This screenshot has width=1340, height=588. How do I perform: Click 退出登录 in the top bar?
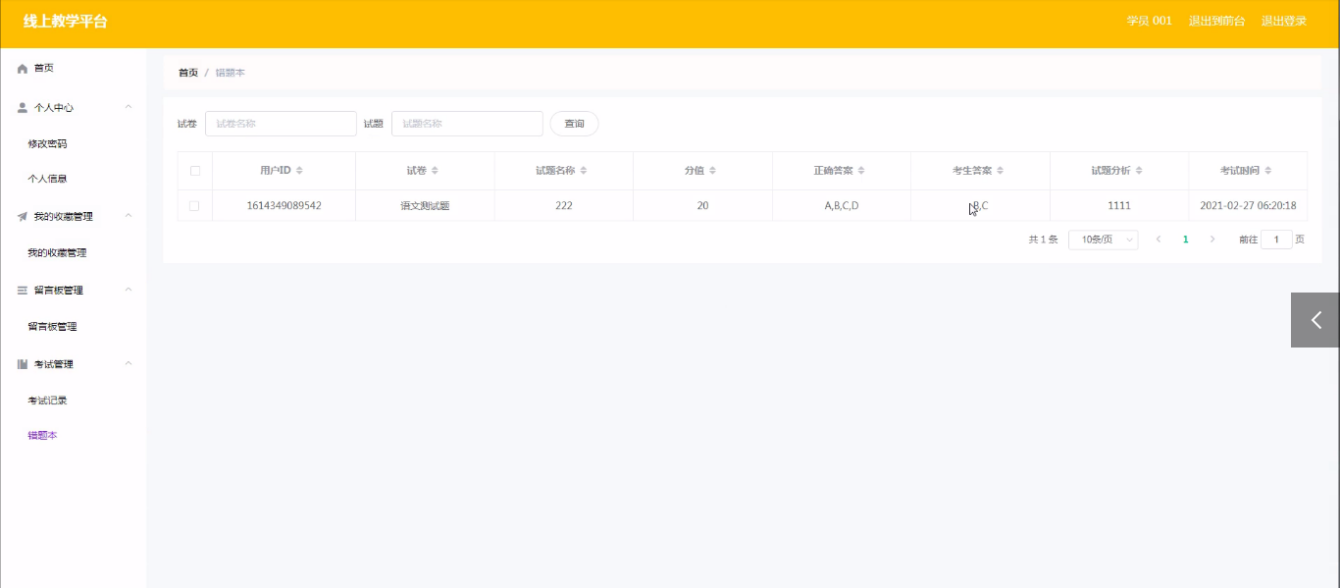pyautogui.click(x=1284, y=21)
